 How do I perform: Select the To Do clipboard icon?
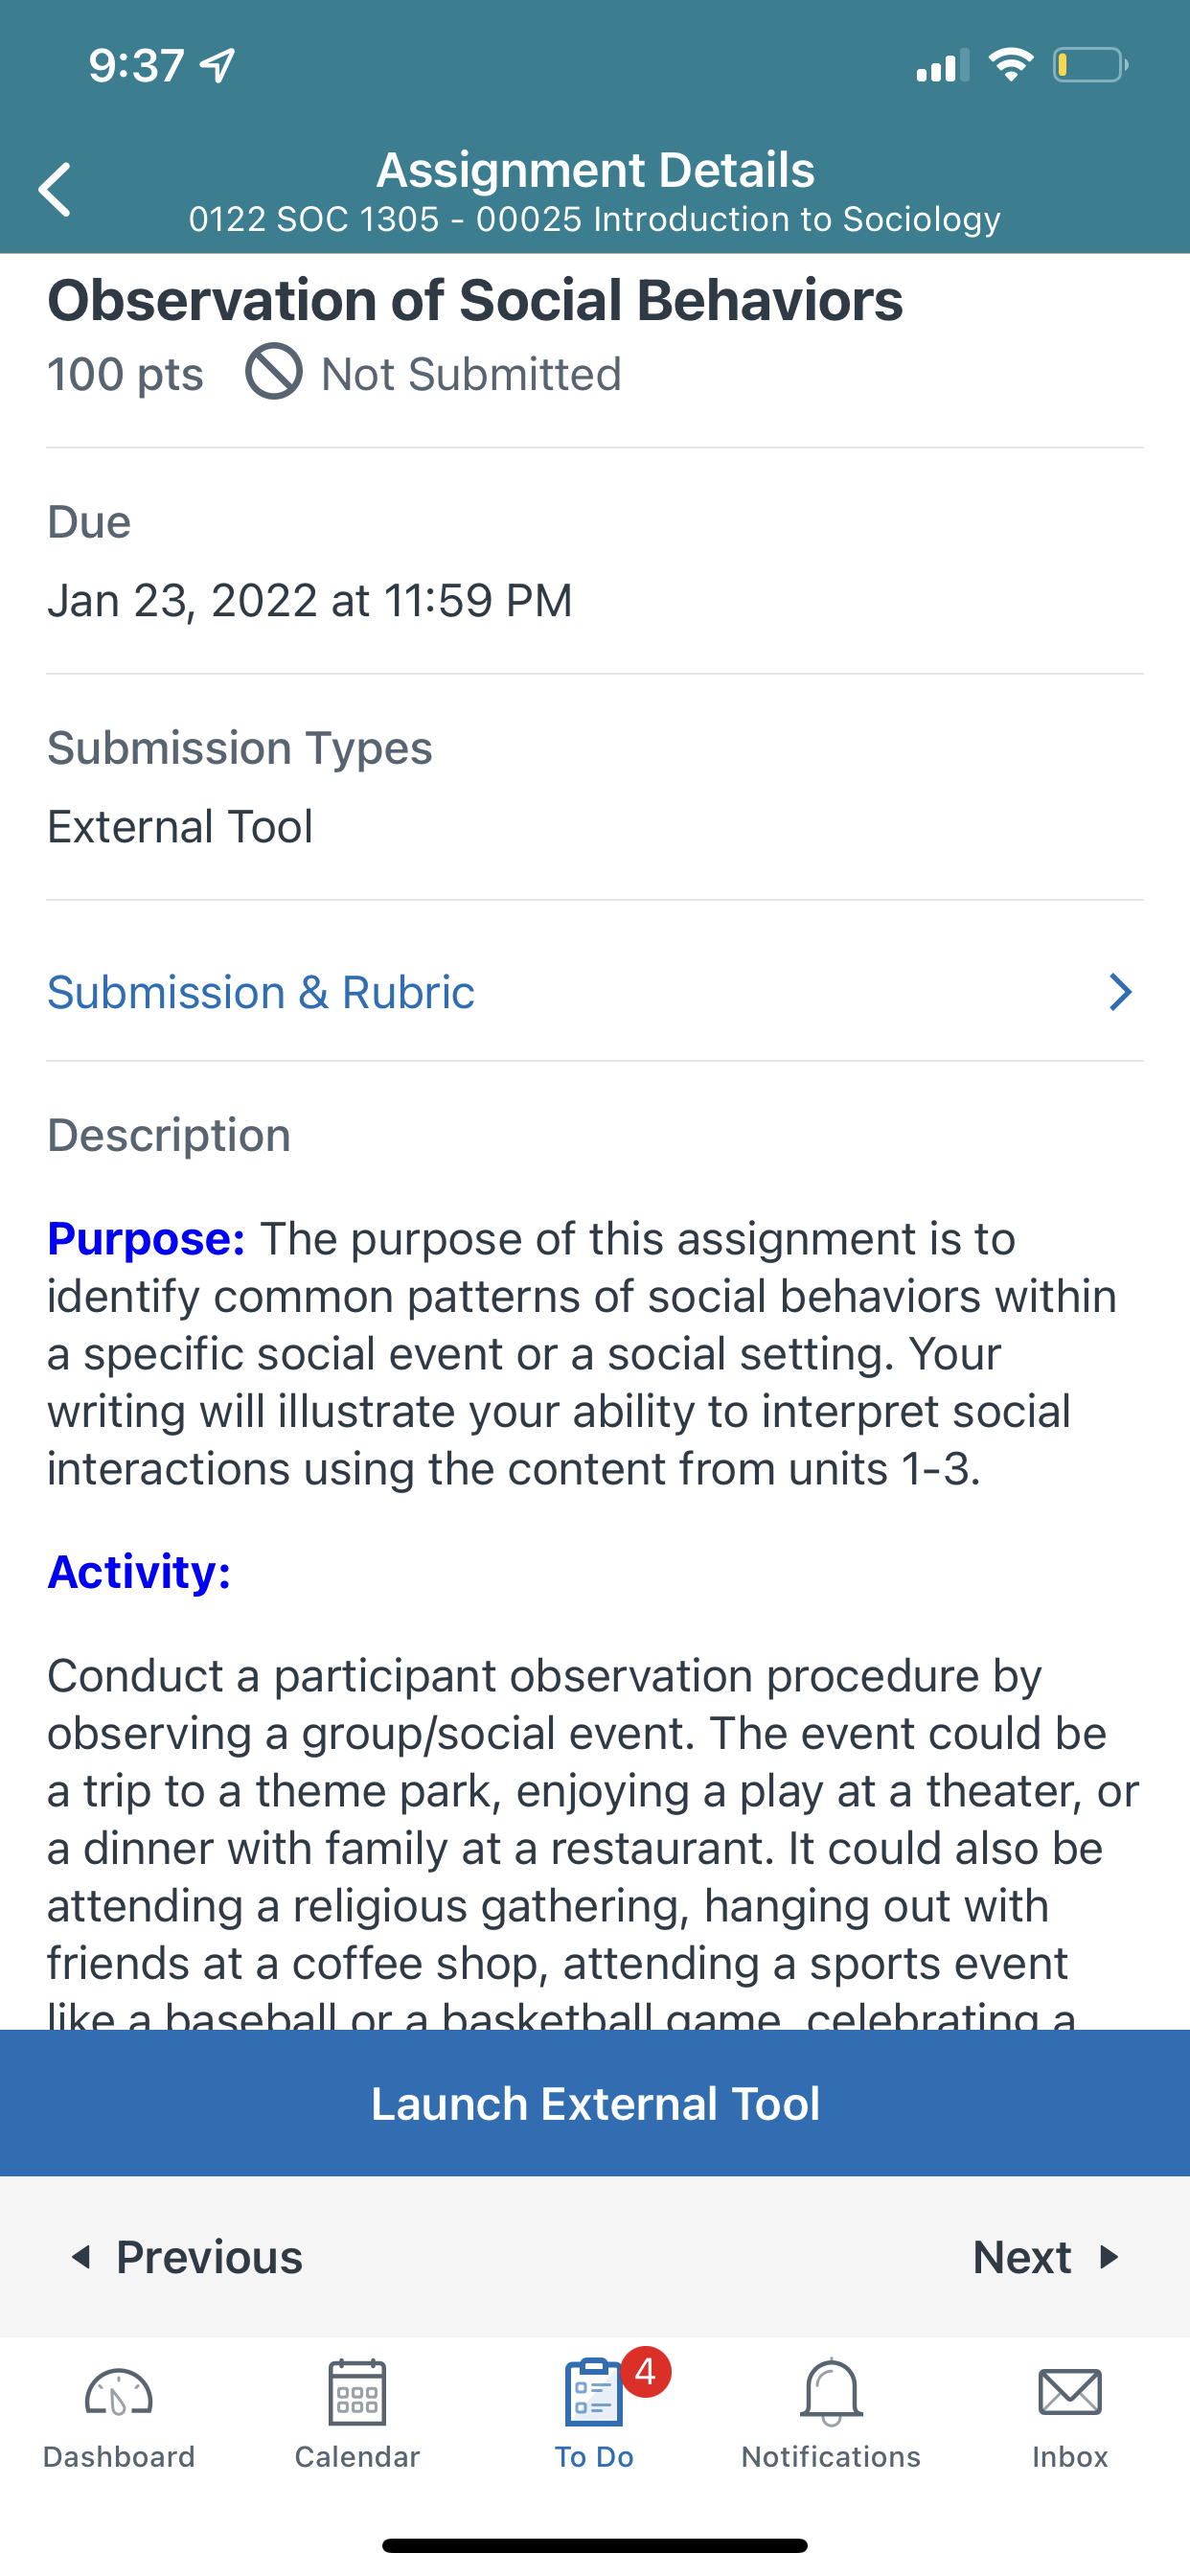pyautogui.click(x=594, y=2392)
